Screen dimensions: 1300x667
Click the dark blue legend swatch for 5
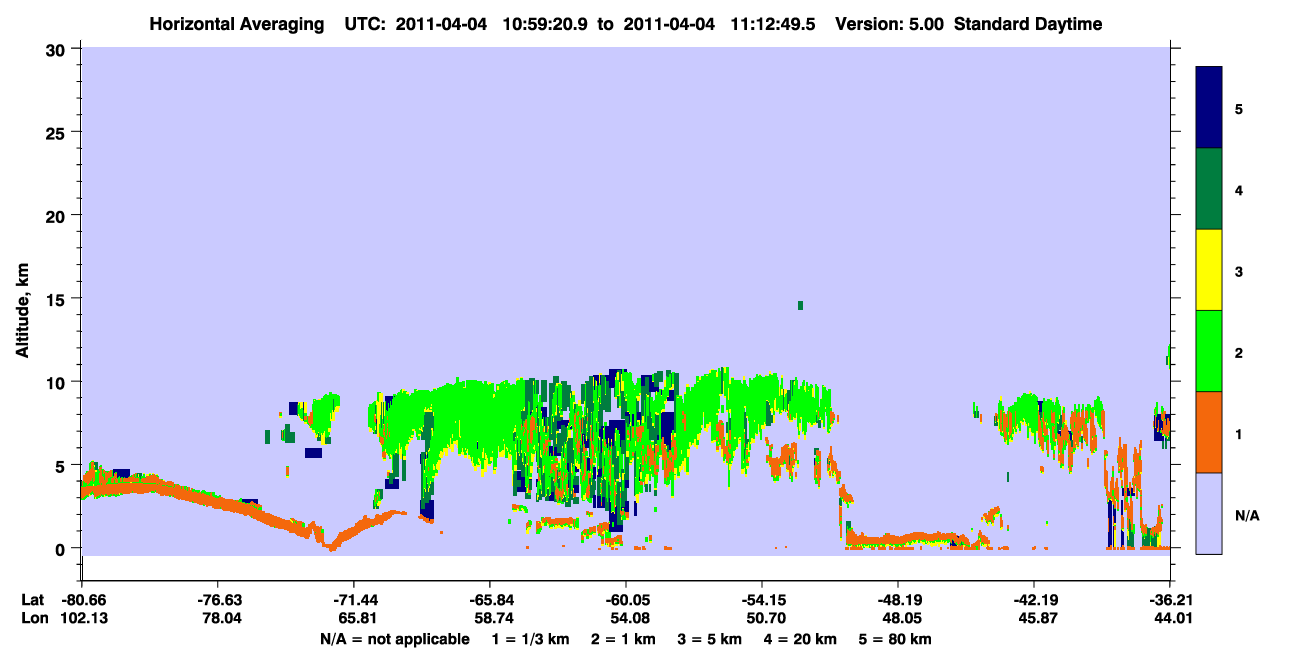[1209, 108]
